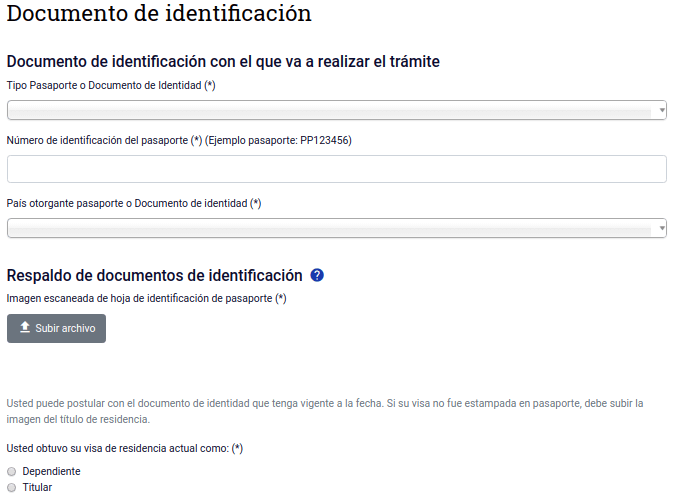Select the Dependiente radio option
Screen dimensions: 674x502
pos(12,471)
